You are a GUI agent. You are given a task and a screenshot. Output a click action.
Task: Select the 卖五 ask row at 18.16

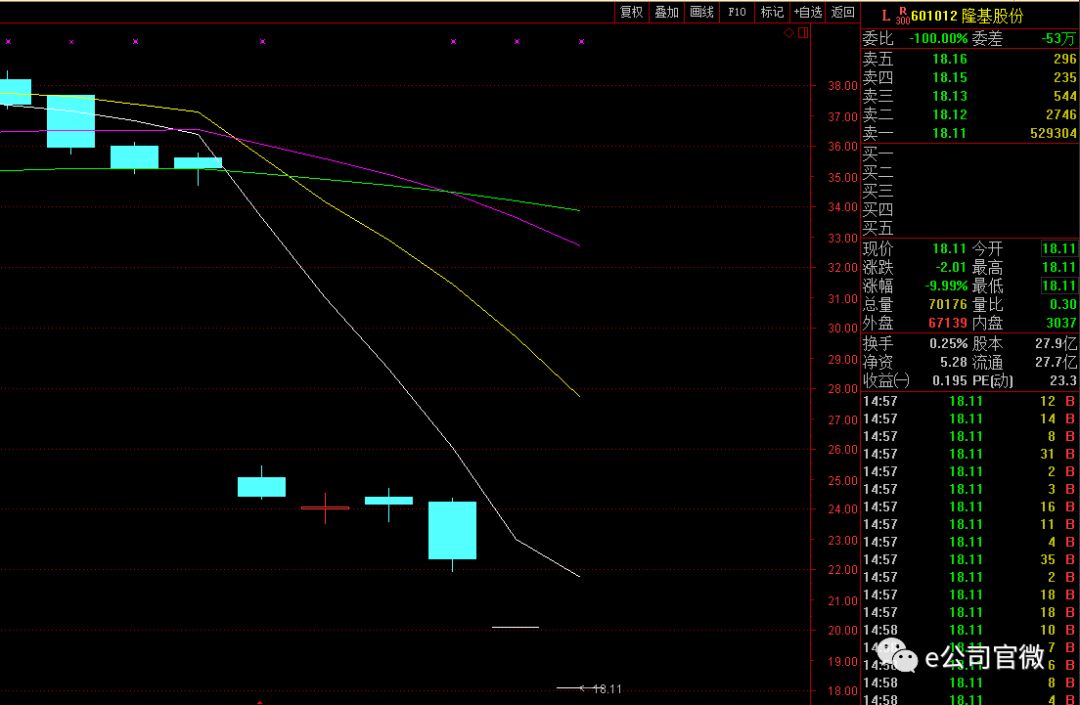[x=970, y=59]
